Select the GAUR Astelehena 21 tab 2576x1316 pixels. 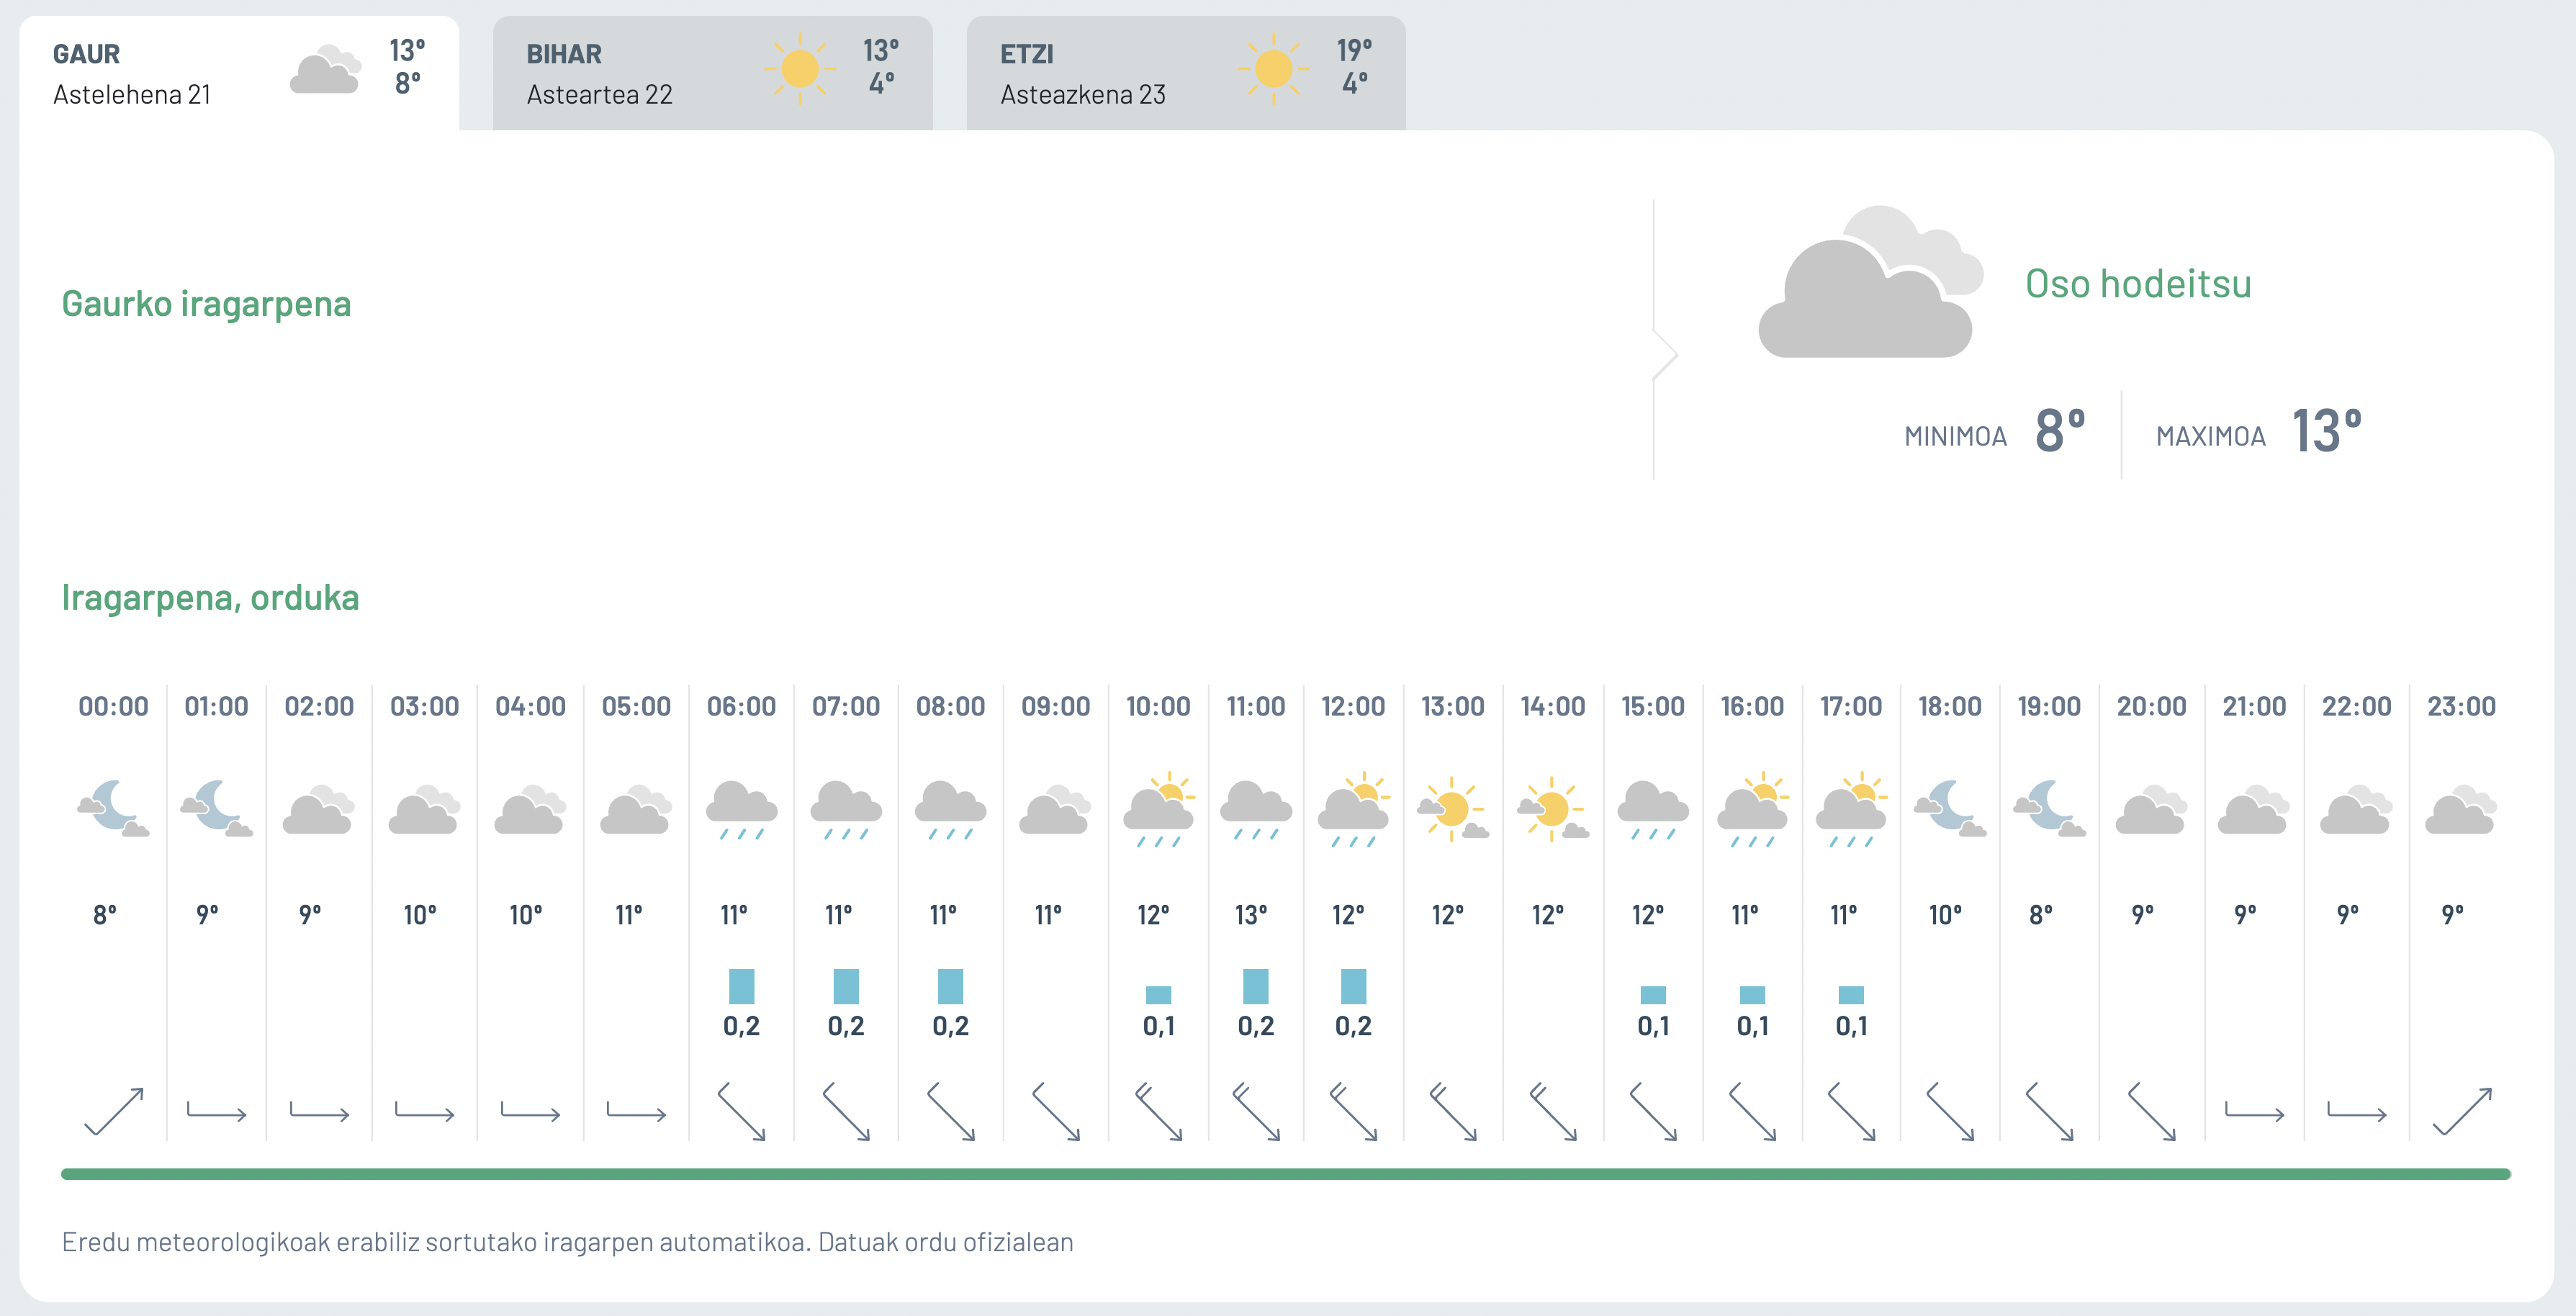click(239, 73)
